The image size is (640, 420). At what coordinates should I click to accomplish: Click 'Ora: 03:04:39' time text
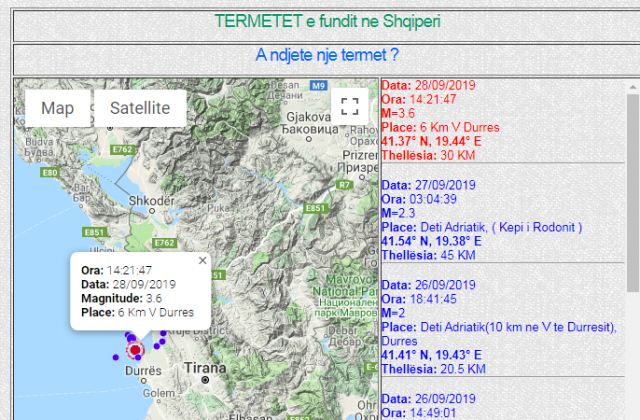(x=419, y=199)
